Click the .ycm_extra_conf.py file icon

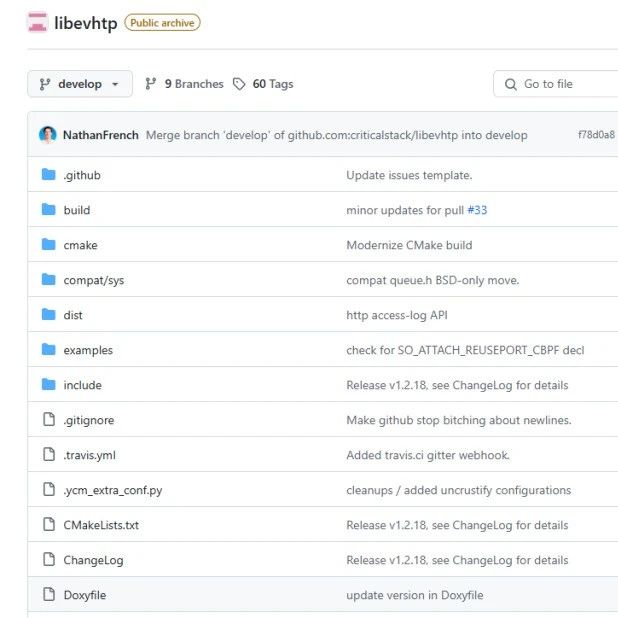pyautogui.click(x=49, y=490)
